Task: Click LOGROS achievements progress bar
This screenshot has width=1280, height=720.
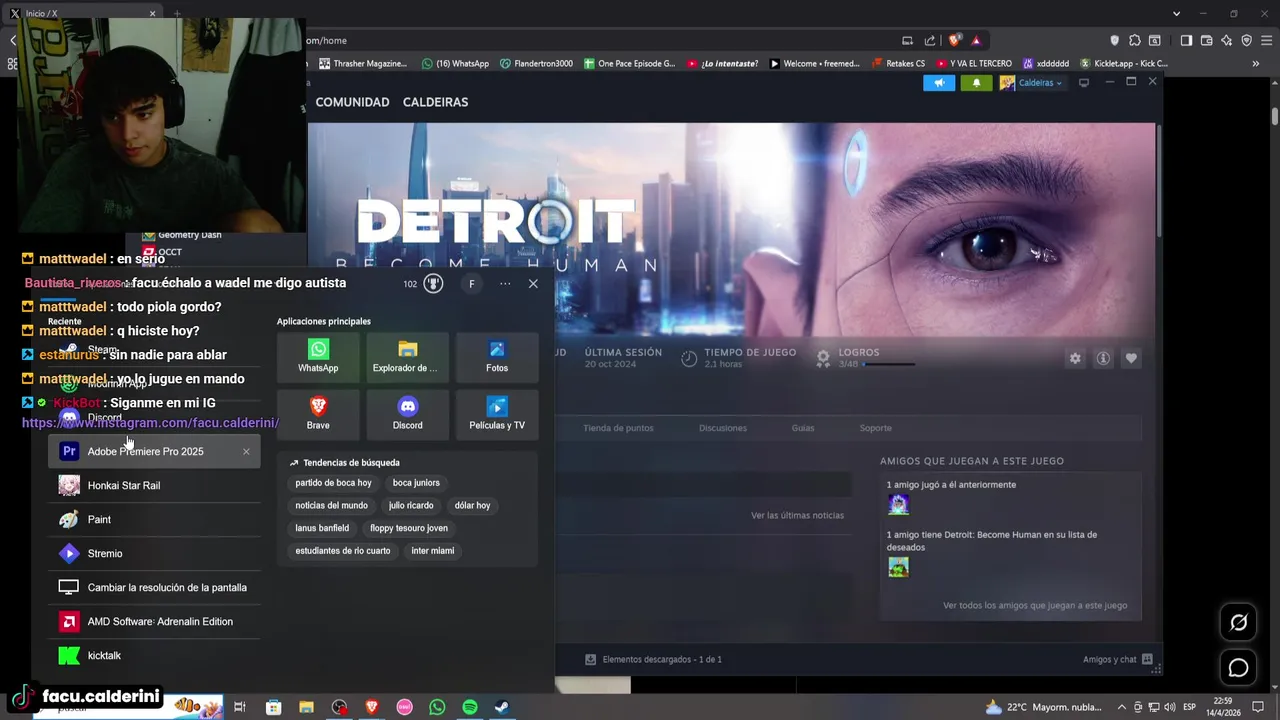Action: 888,365
